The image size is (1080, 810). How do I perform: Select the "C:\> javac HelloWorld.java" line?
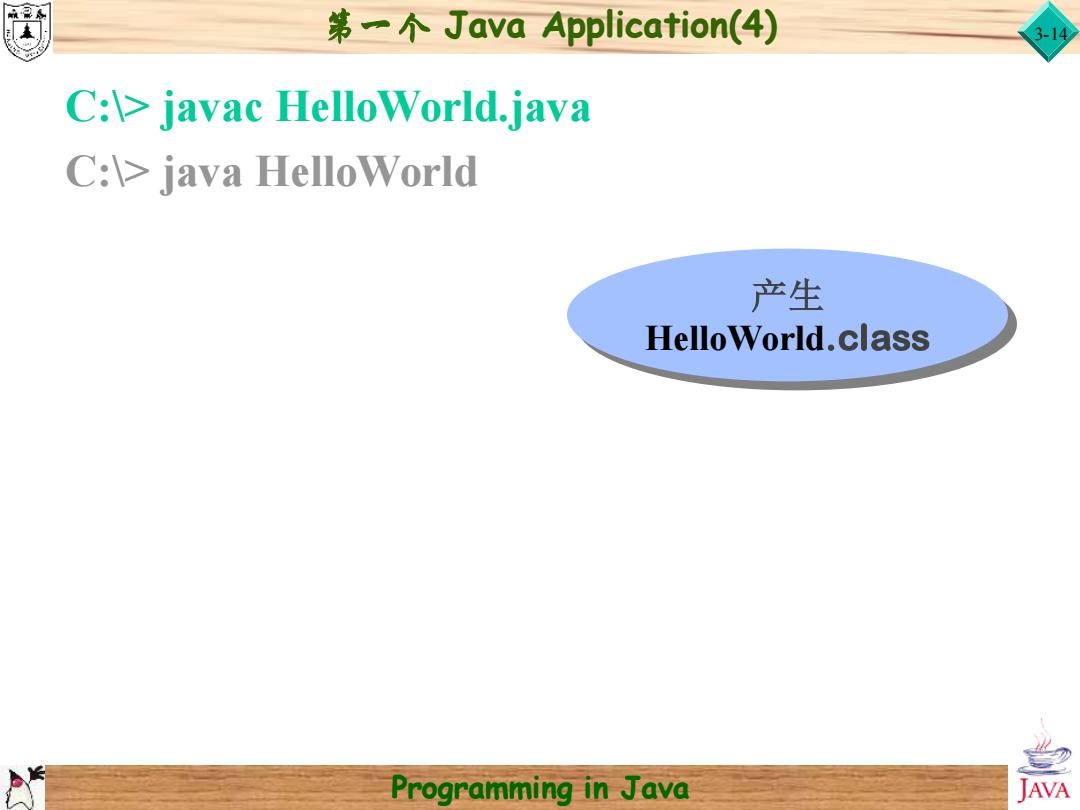coord(328,108)
